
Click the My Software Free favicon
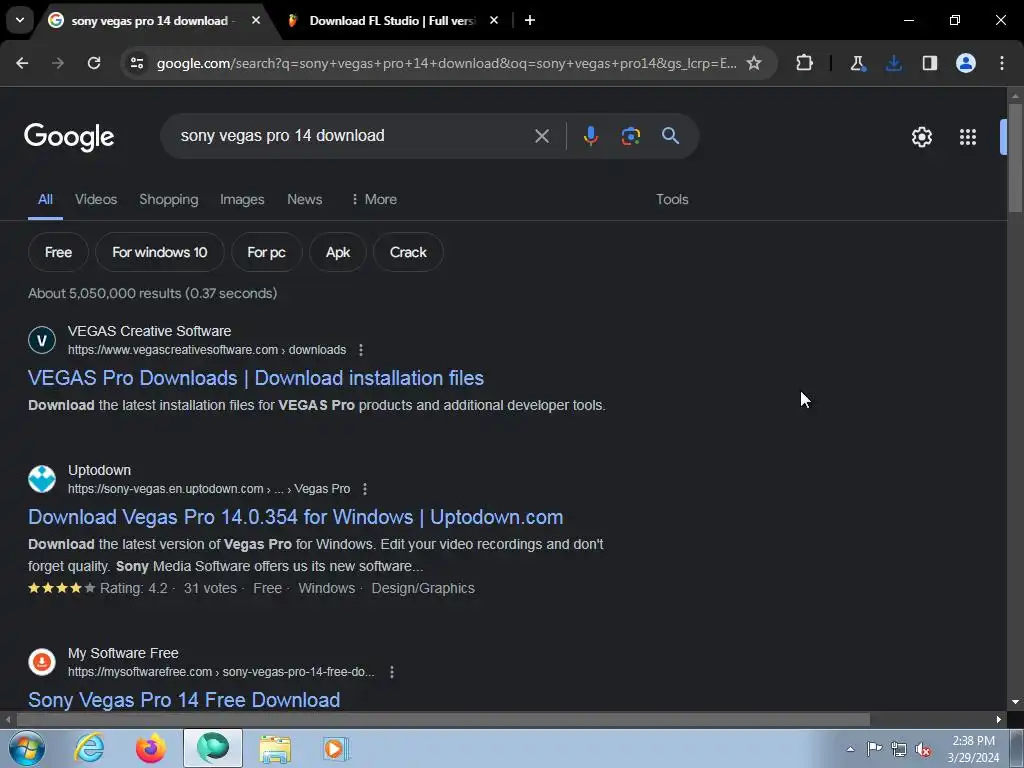42,662
